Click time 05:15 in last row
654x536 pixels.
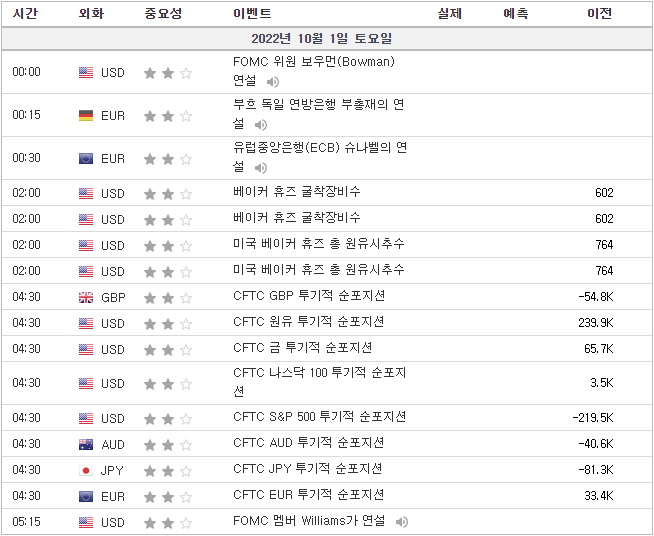(26, 522)
